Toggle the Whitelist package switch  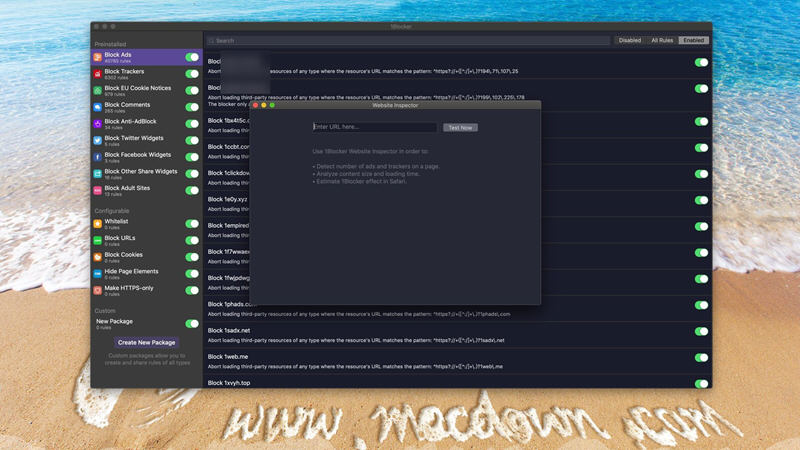click(x=192, y=224)
